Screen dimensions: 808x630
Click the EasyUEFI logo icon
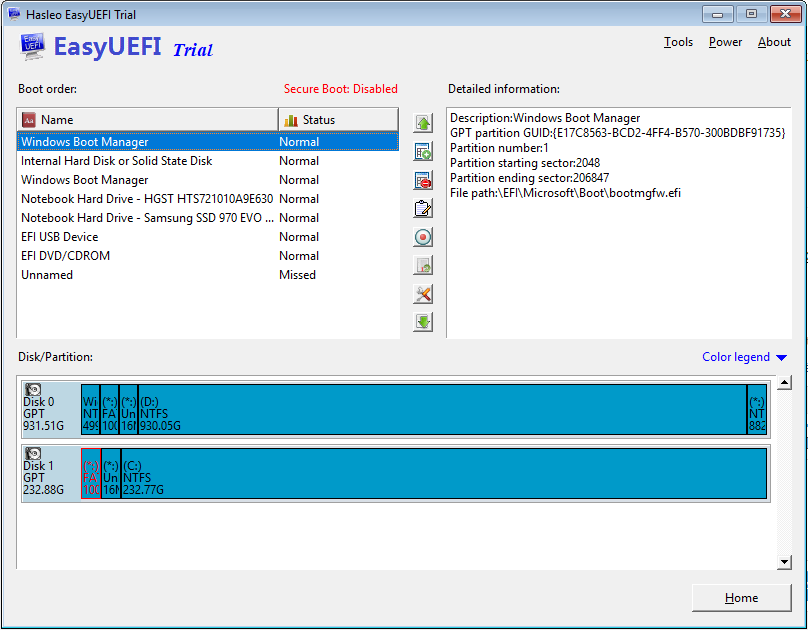(32, 47)
